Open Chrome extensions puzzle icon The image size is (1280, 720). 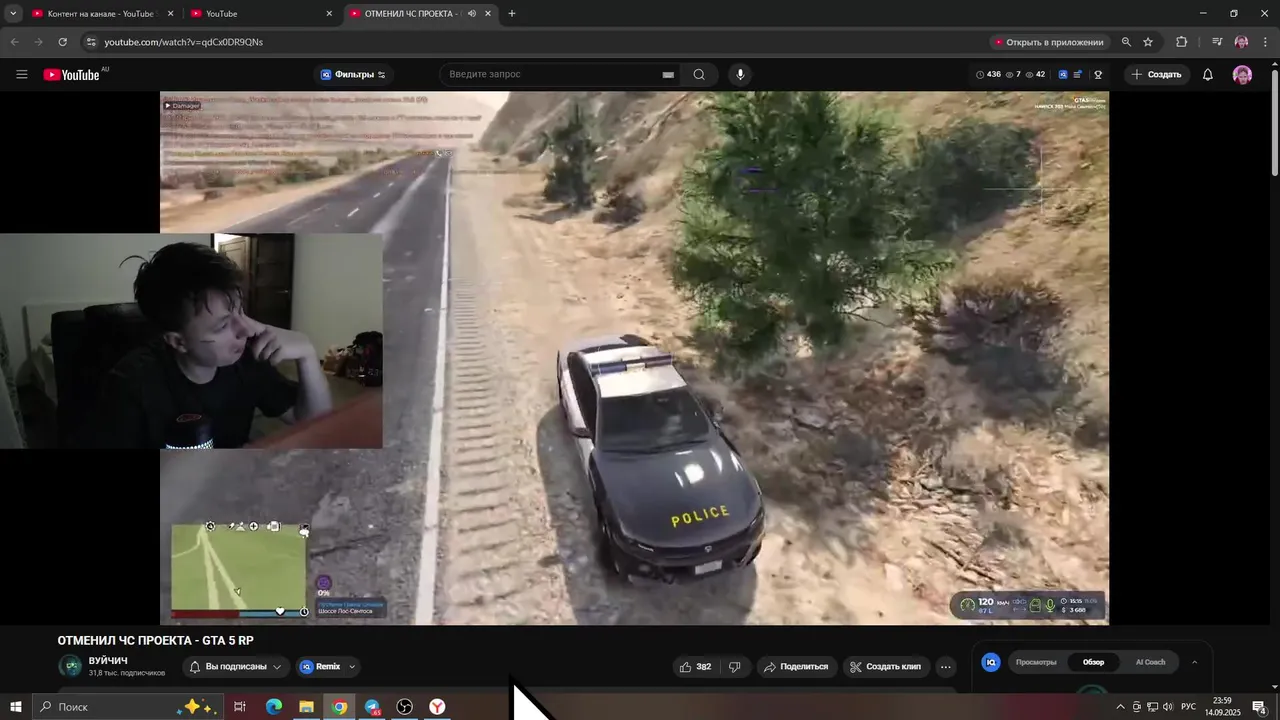1181,42
